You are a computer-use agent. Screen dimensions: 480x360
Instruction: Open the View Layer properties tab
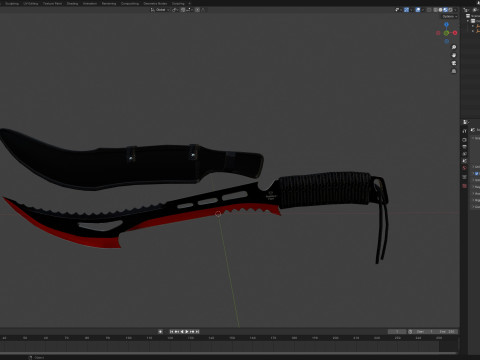click(x=464, y=154)
